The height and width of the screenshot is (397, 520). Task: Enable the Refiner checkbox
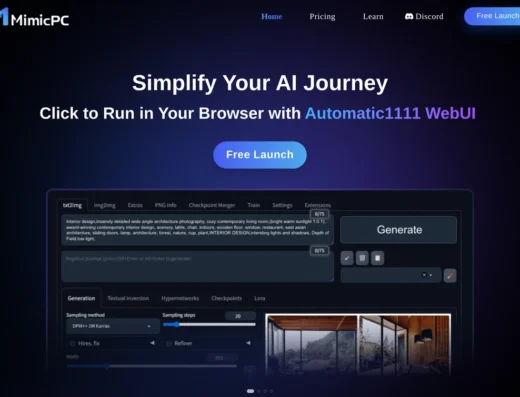[x=169, y=343]
